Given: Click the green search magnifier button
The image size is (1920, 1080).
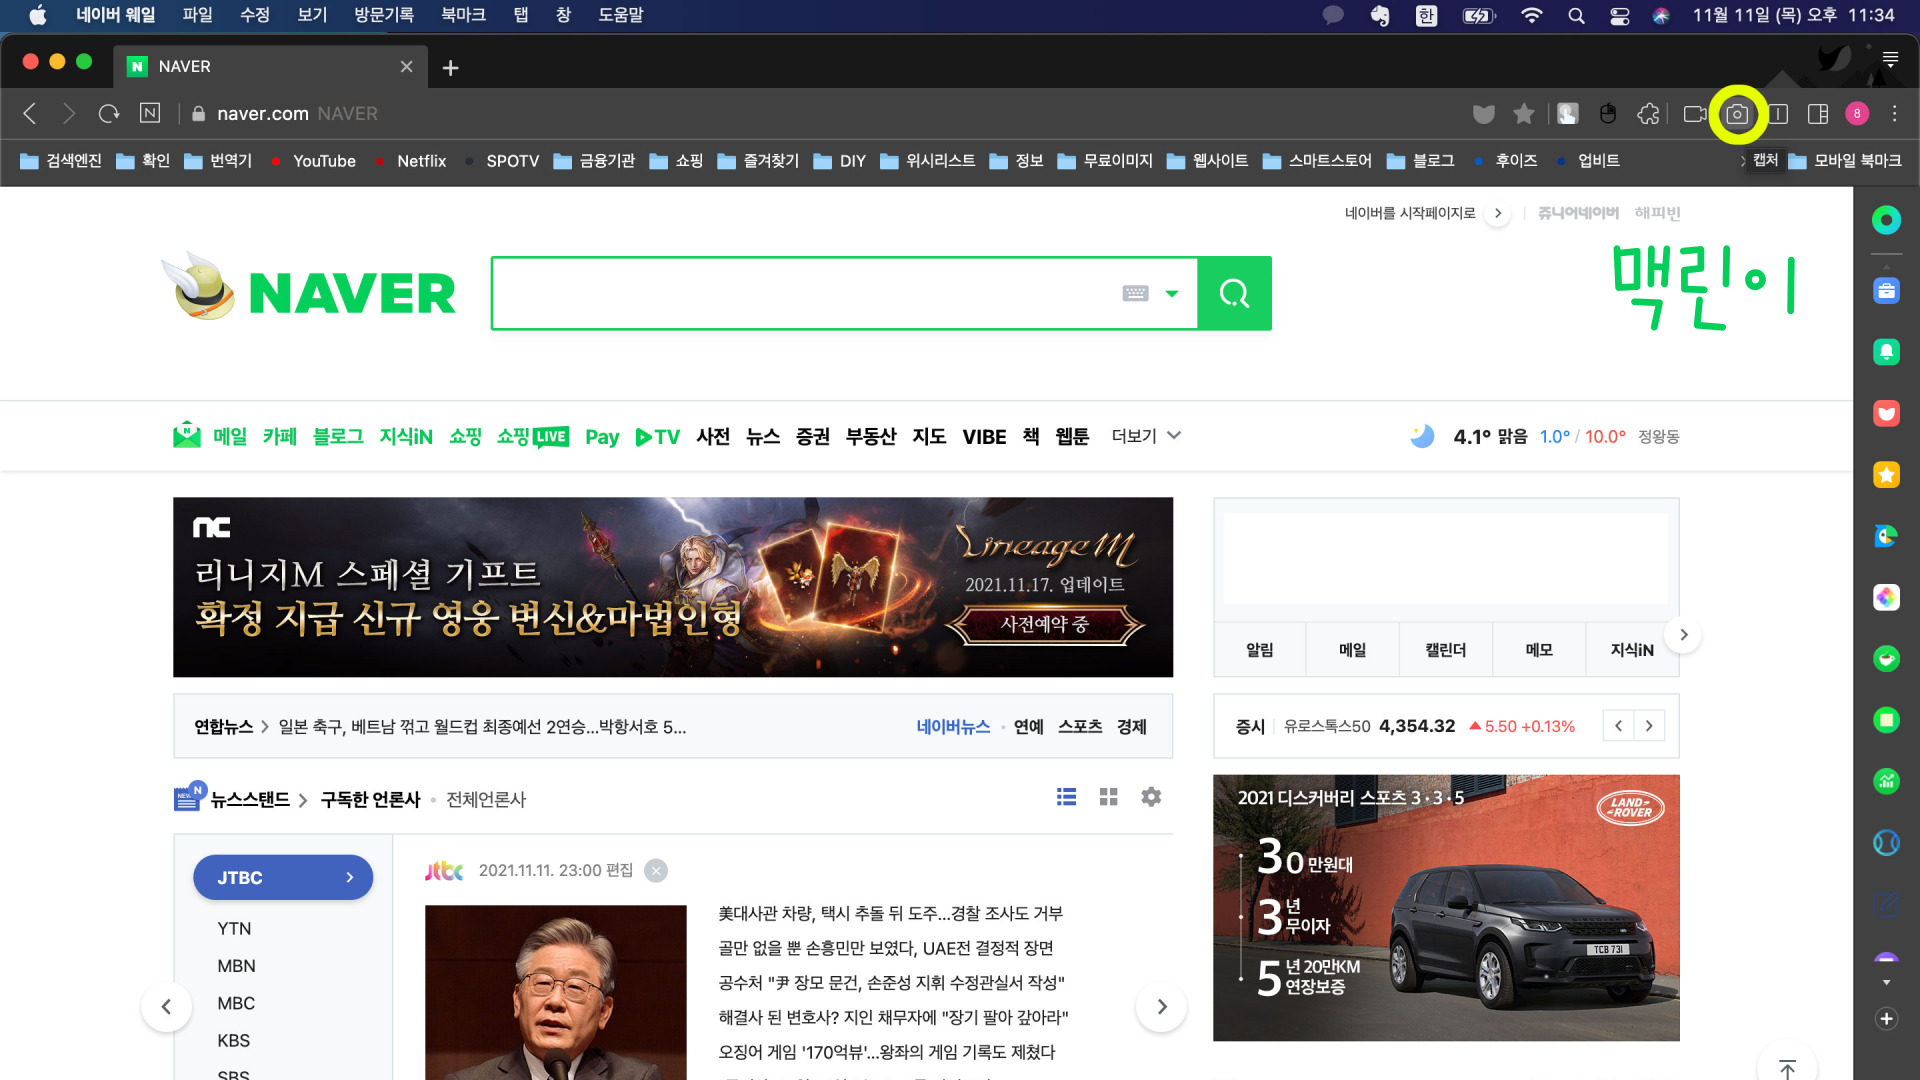Looking at the screenshot, I should [x=1235, y=293].
